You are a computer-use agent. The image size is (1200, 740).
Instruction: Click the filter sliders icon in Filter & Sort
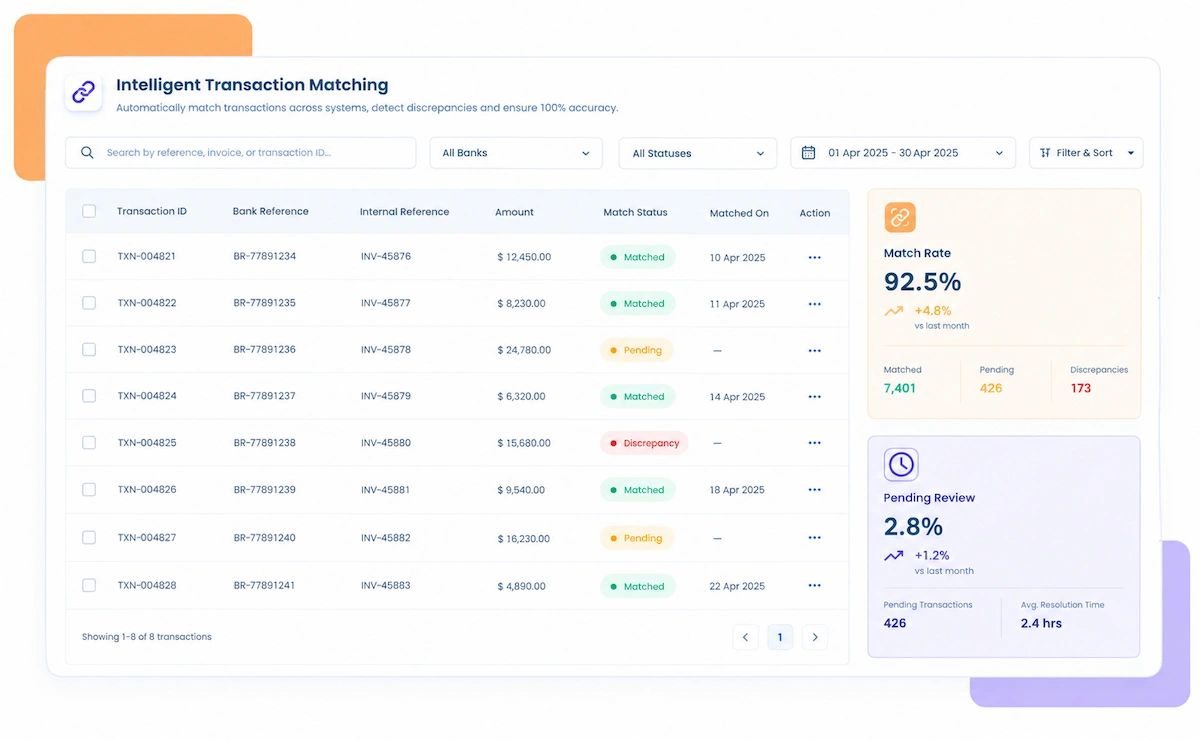[1045, 153]
